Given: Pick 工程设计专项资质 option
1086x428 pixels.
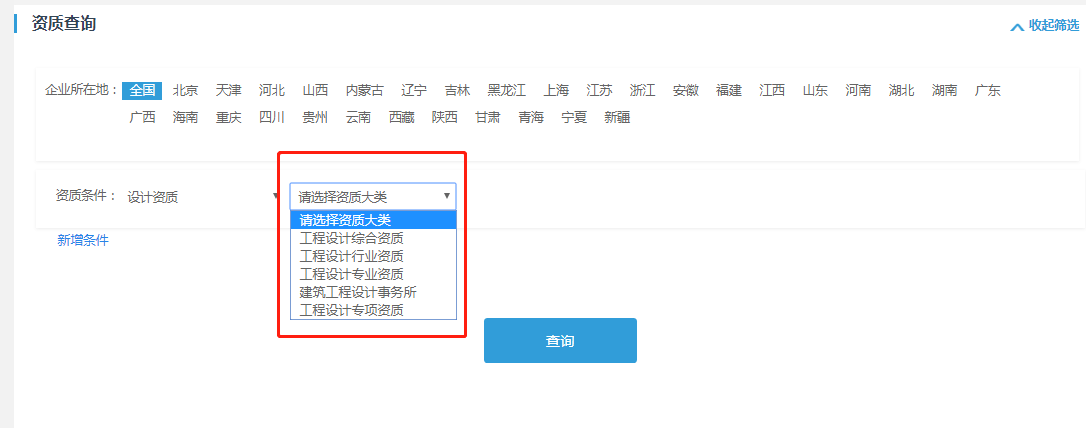Looking at the screenshot, I should (351, 310).
